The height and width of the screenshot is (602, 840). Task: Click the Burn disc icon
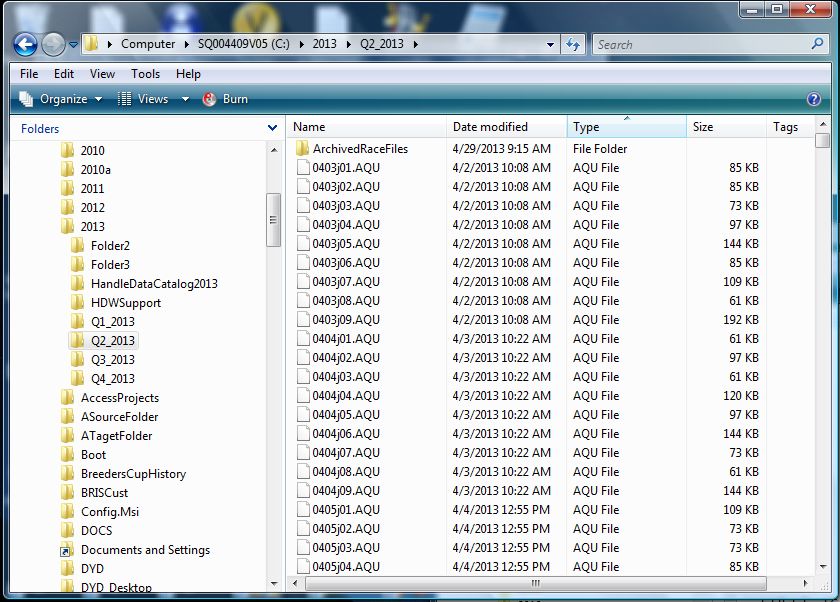click(x=209, y=99)
